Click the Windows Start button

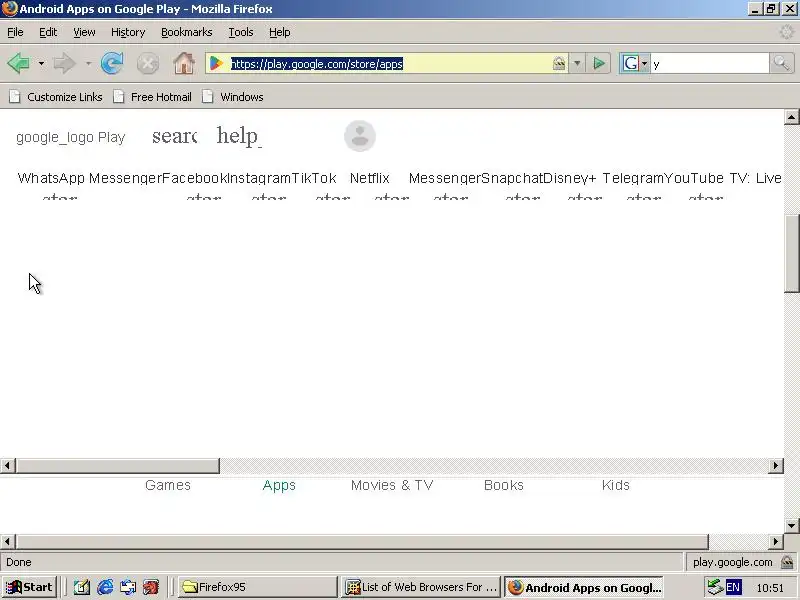[x=29, y=587]
